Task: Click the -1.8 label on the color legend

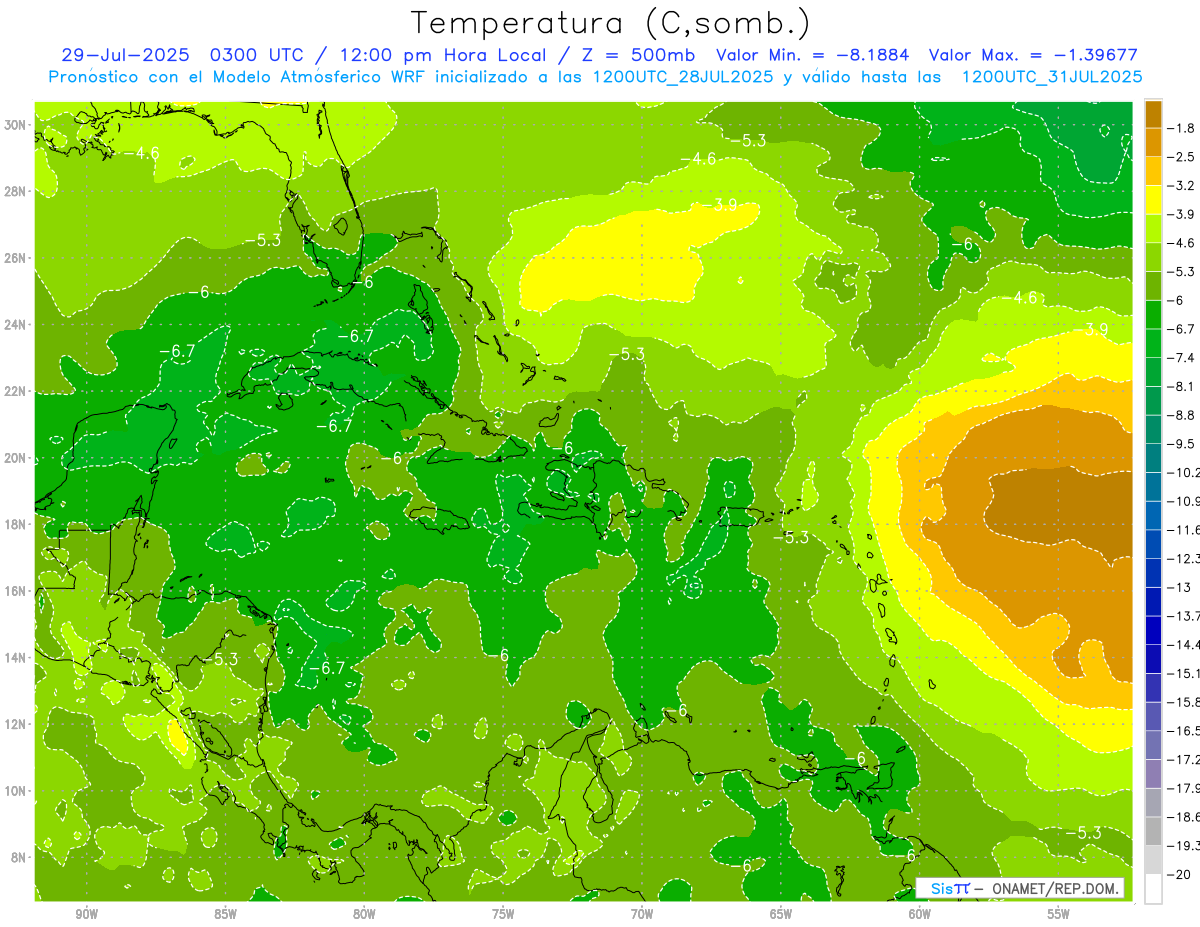Action: (x=1182, y=128)
